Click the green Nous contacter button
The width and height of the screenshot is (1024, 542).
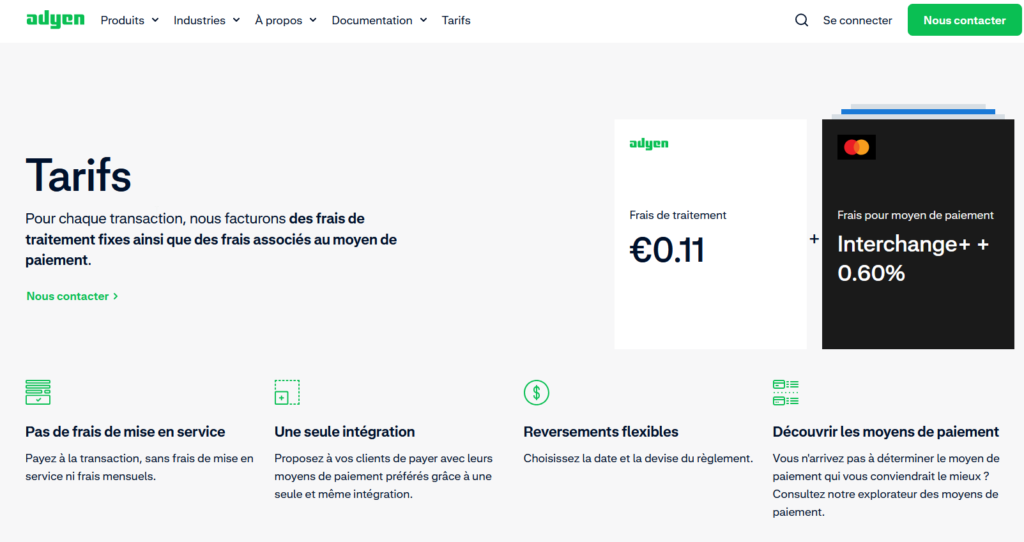coord(964,20)
